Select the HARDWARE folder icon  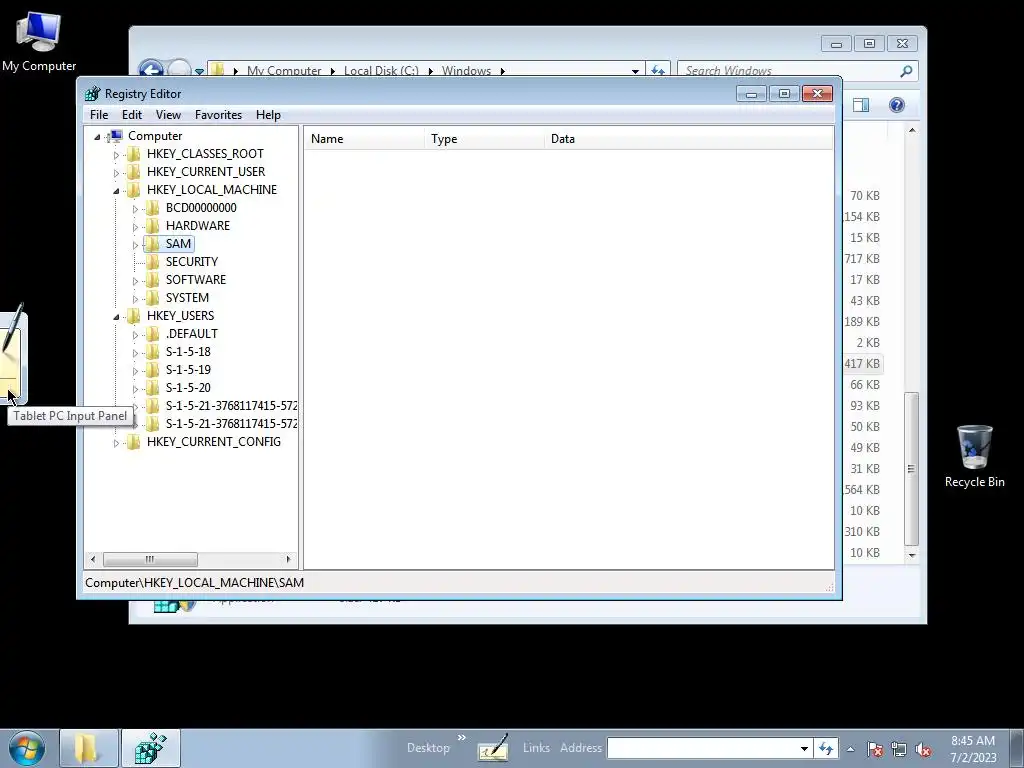pos(152,225)
